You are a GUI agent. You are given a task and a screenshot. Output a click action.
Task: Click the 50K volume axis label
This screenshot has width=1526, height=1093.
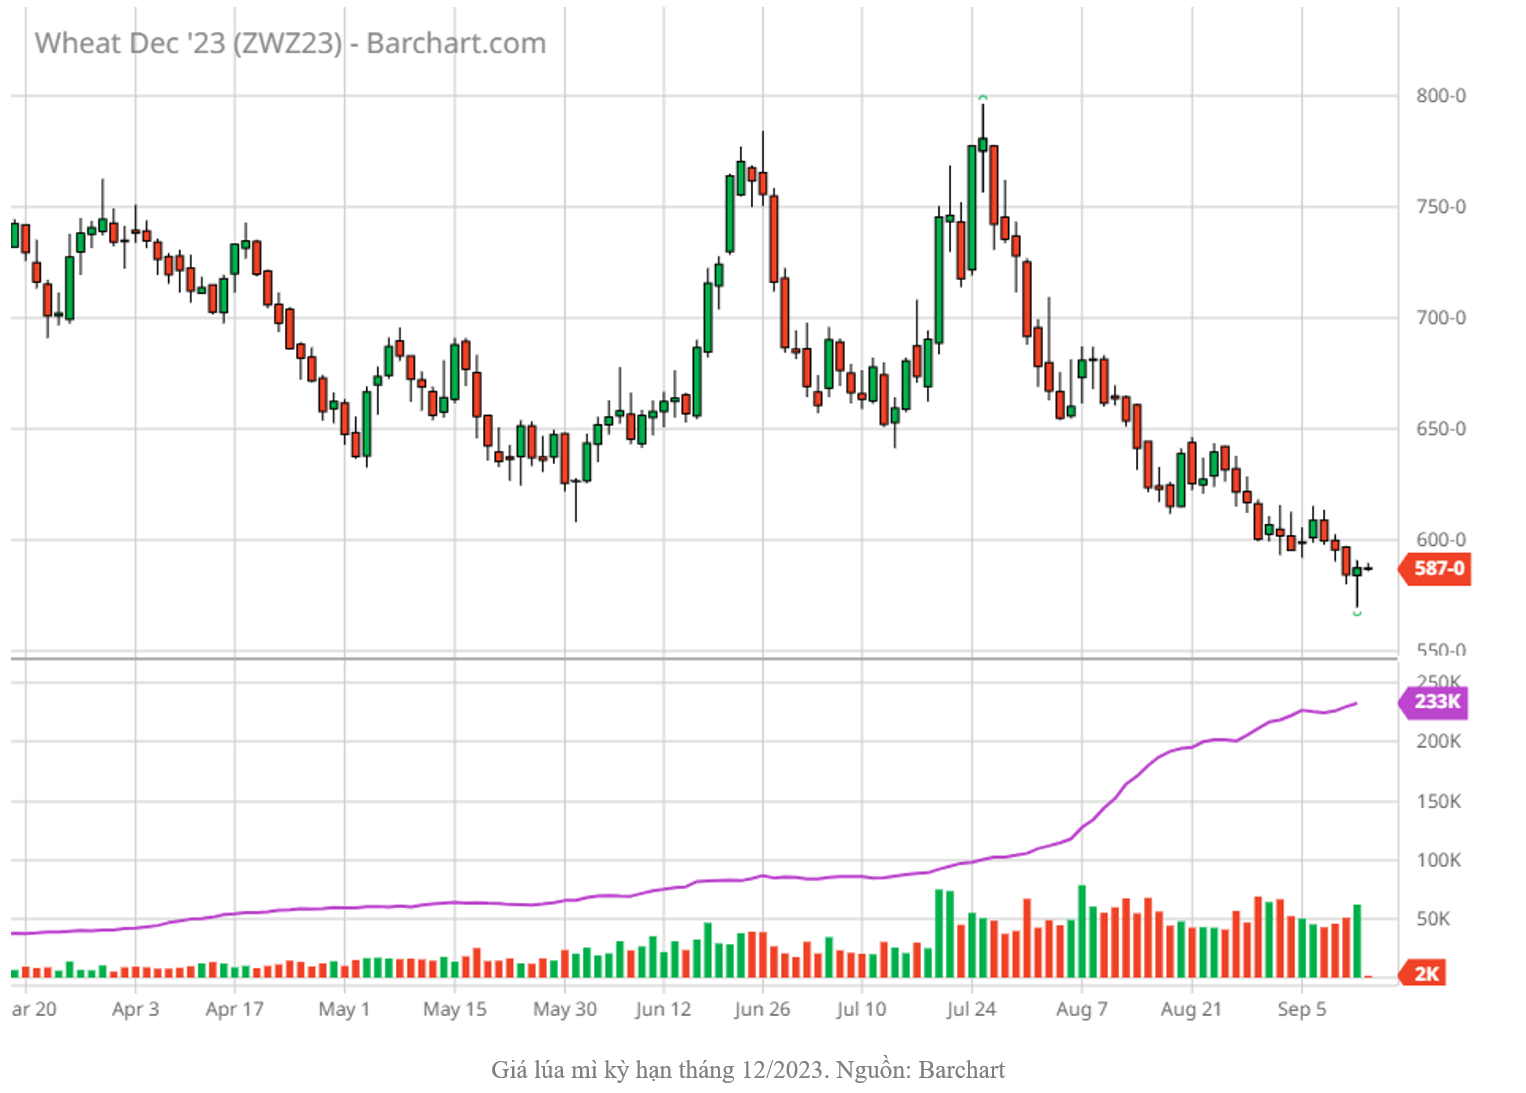tap(1433, 919)
